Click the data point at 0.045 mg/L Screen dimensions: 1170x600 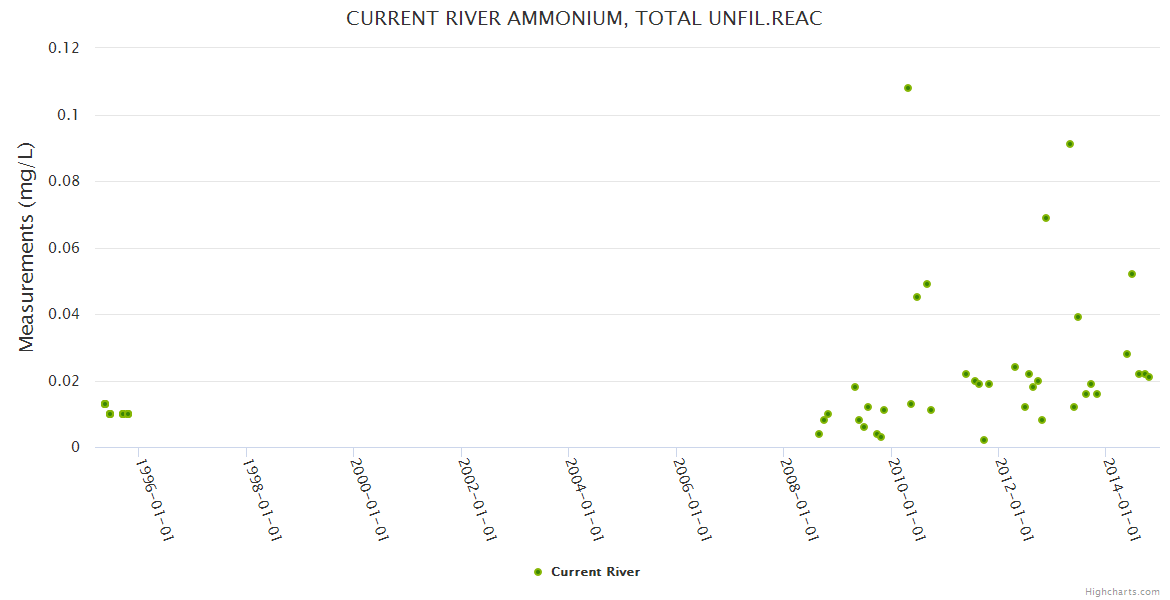pos(917,297)
